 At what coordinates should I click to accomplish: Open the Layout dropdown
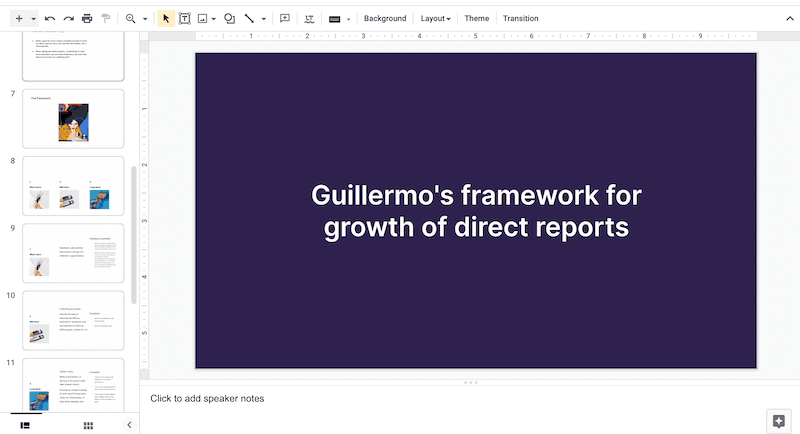tap(435, 18)
